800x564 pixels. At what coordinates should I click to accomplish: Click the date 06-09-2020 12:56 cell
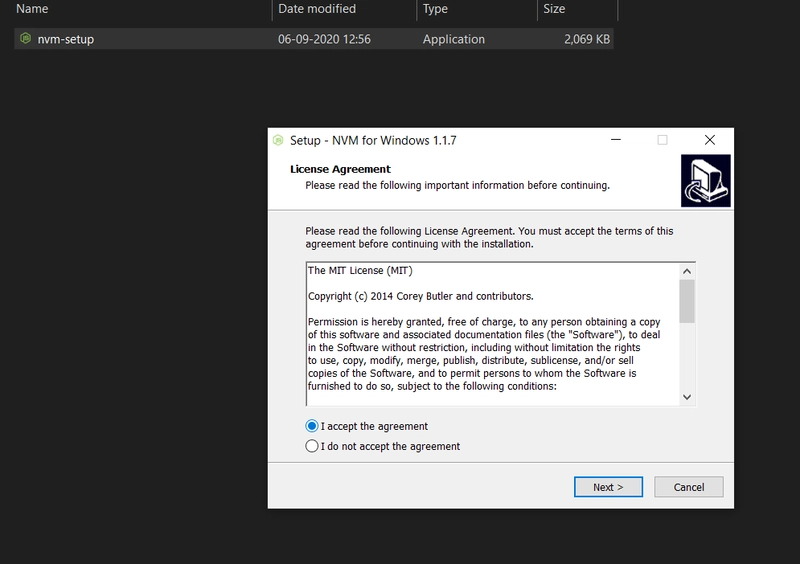pos(324,39)
